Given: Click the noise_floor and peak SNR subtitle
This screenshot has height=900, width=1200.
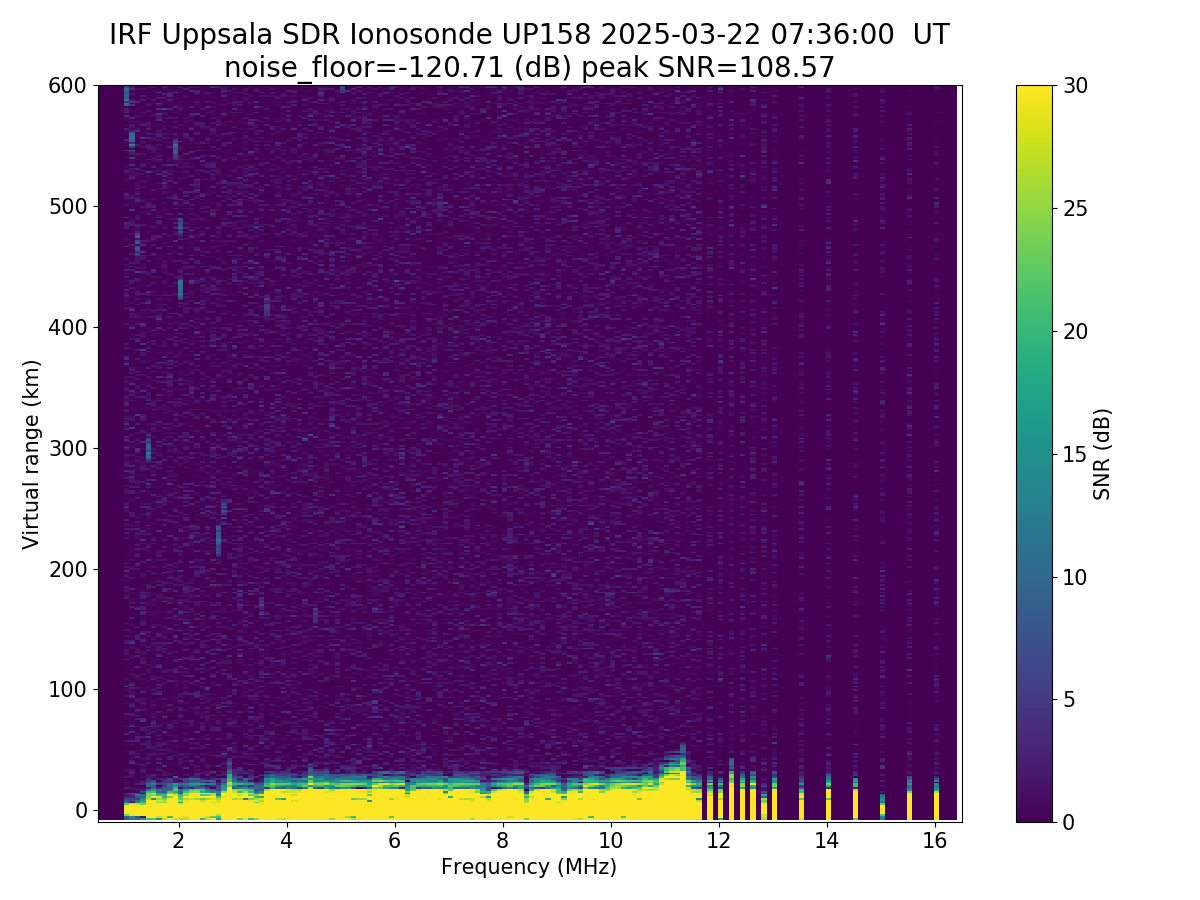Looking at the screenshot, I should [529, 67].
